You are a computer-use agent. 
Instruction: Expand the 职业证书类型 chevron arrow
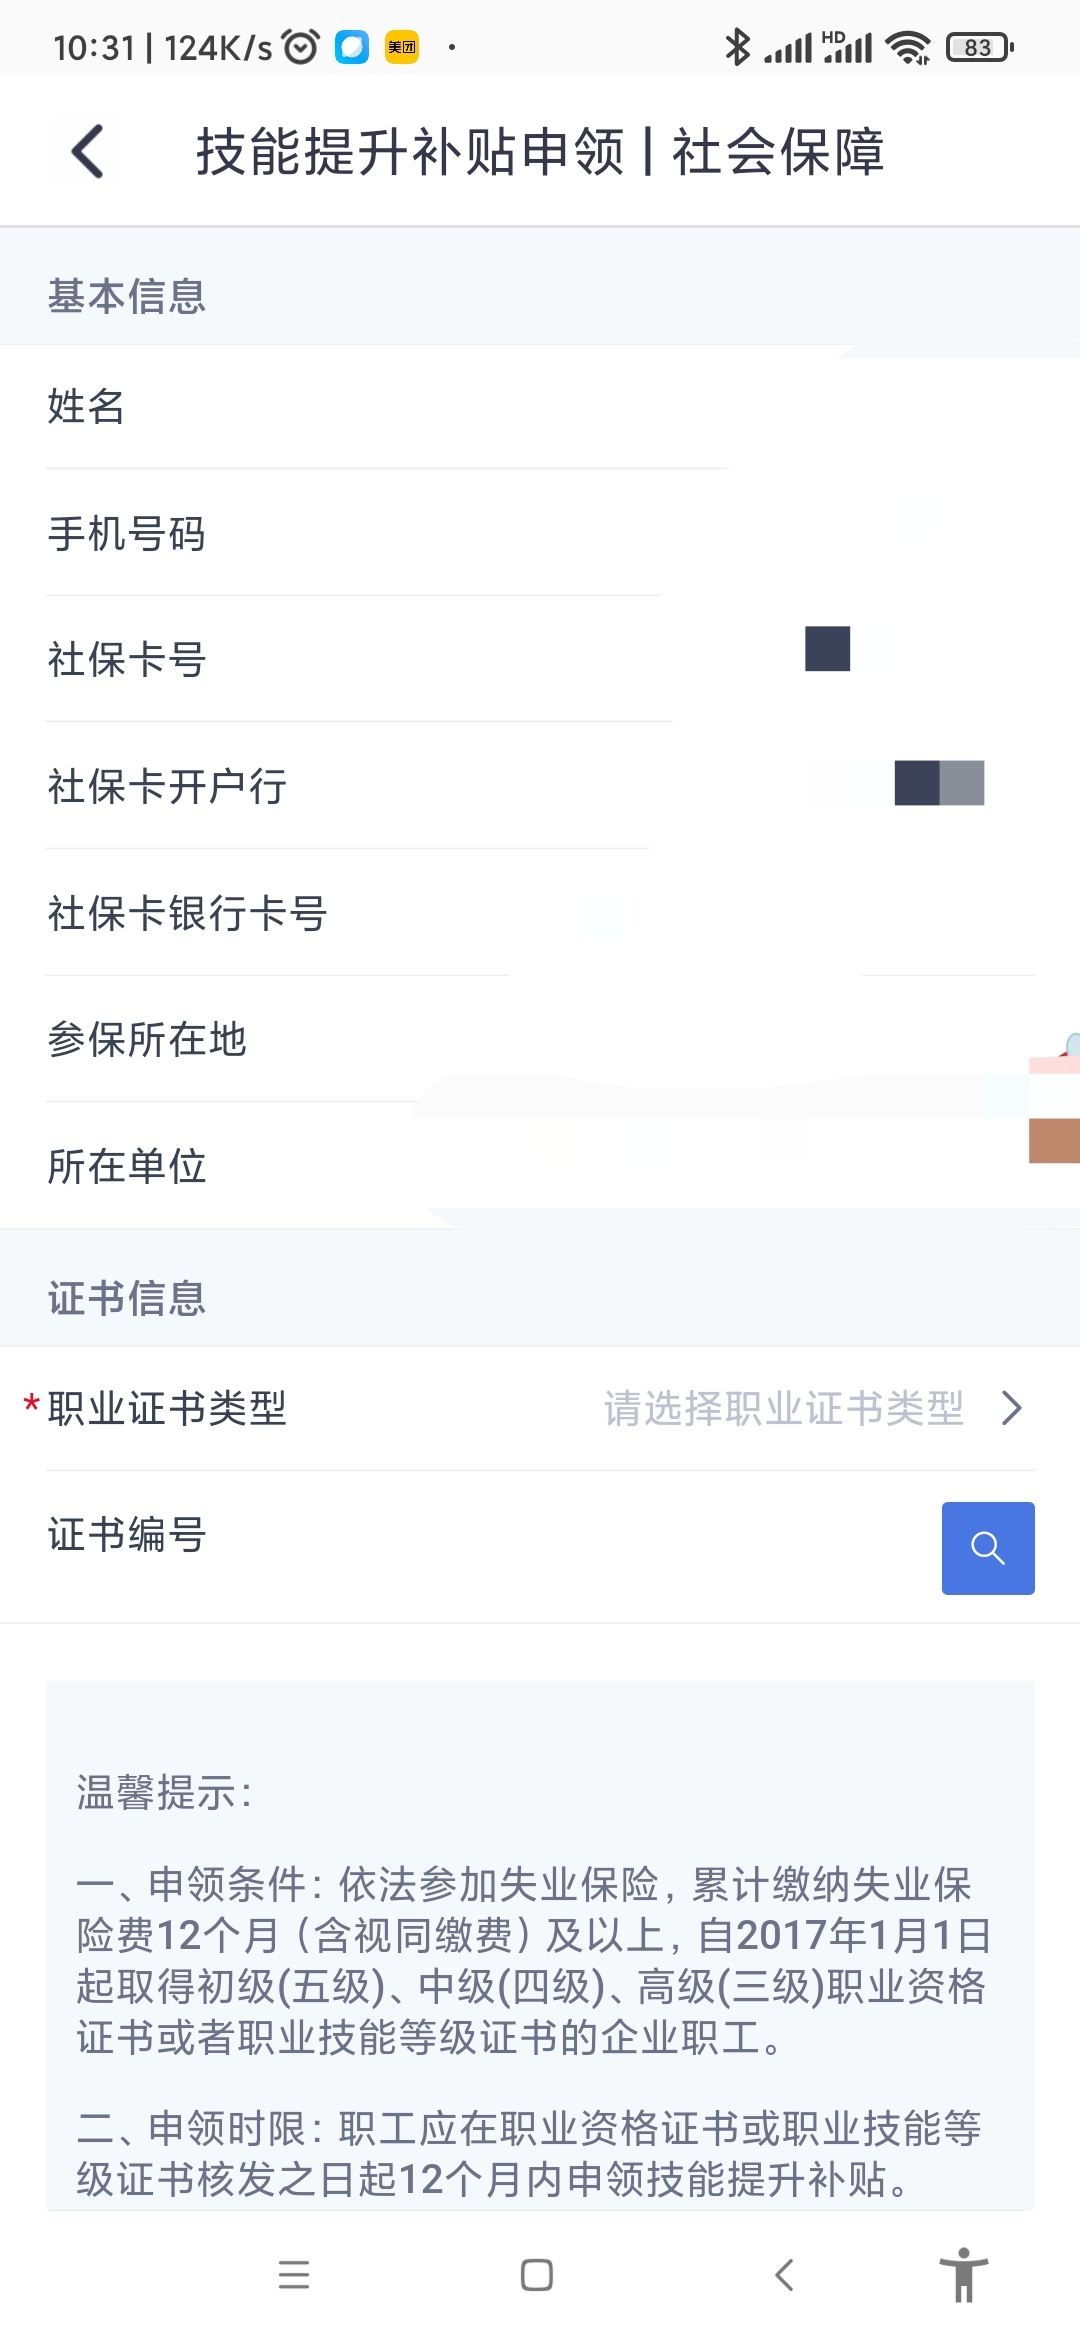1012,1408
